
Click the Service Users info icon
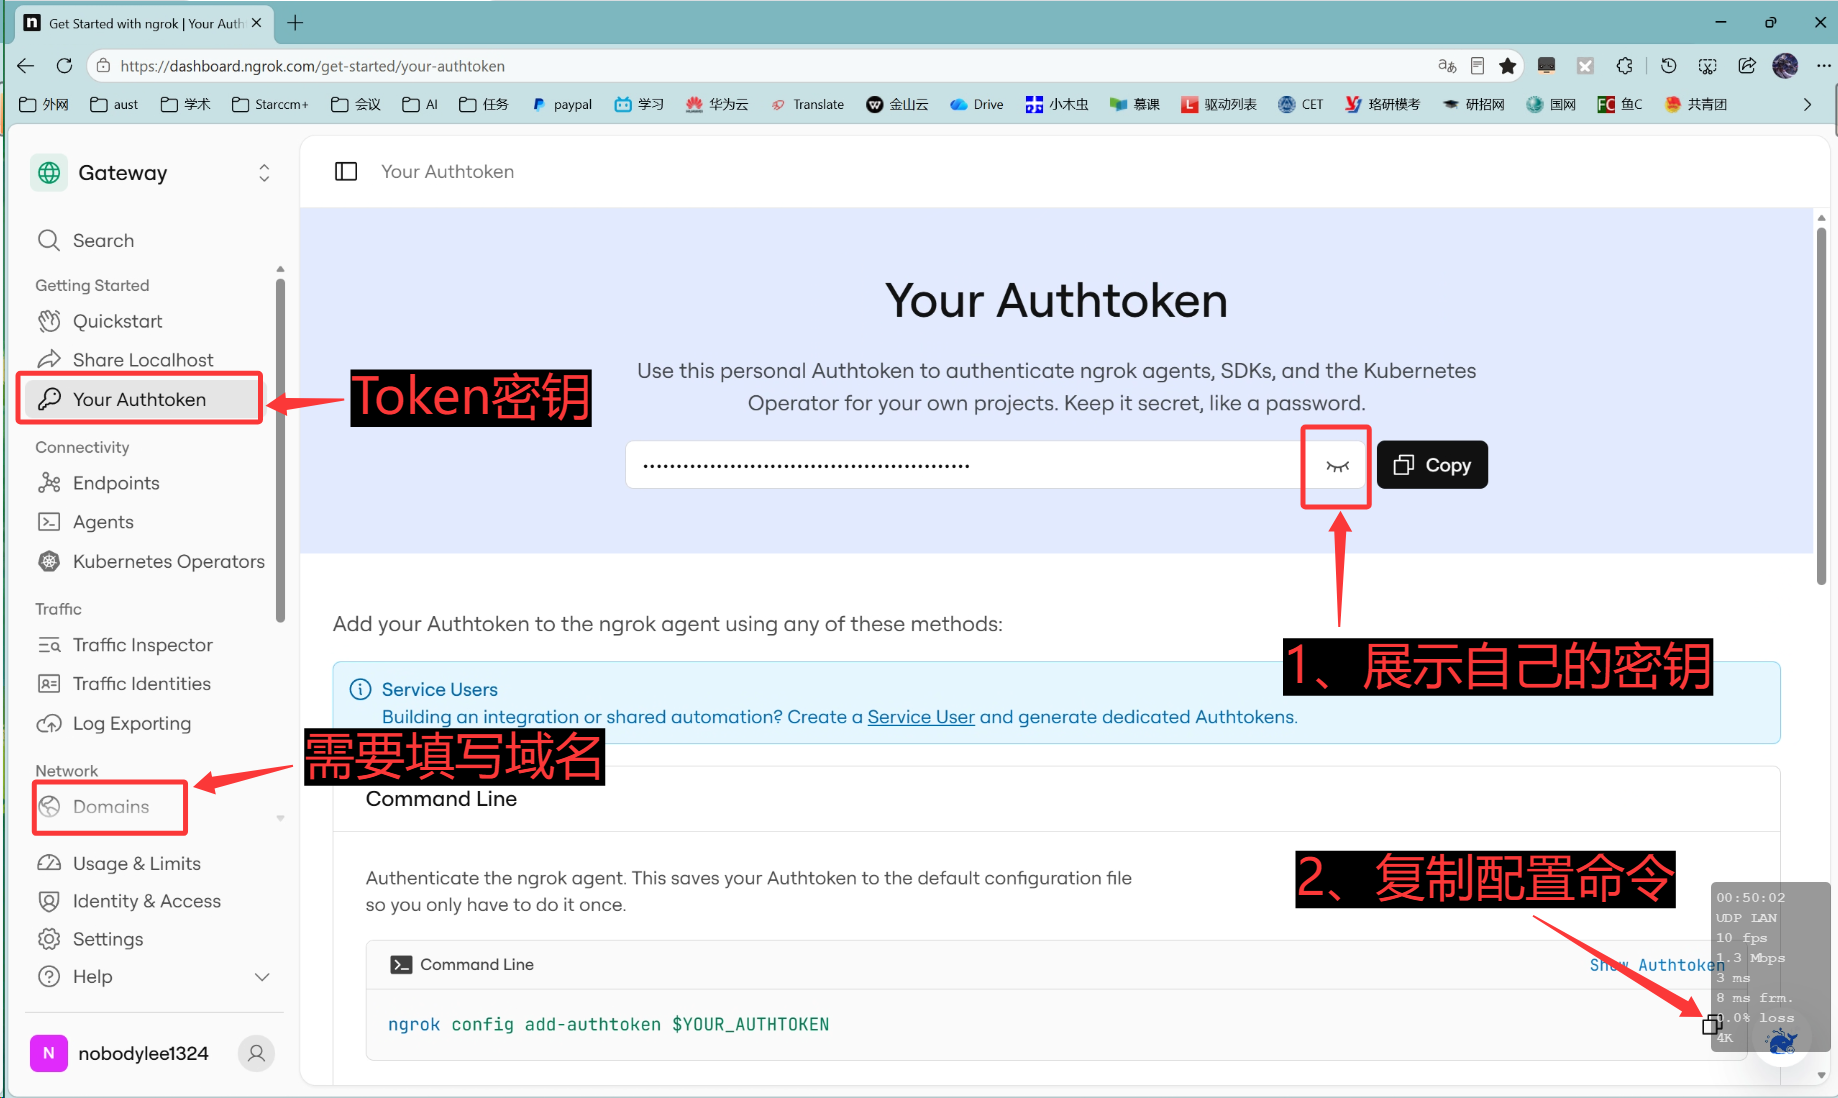click(360, 689)
